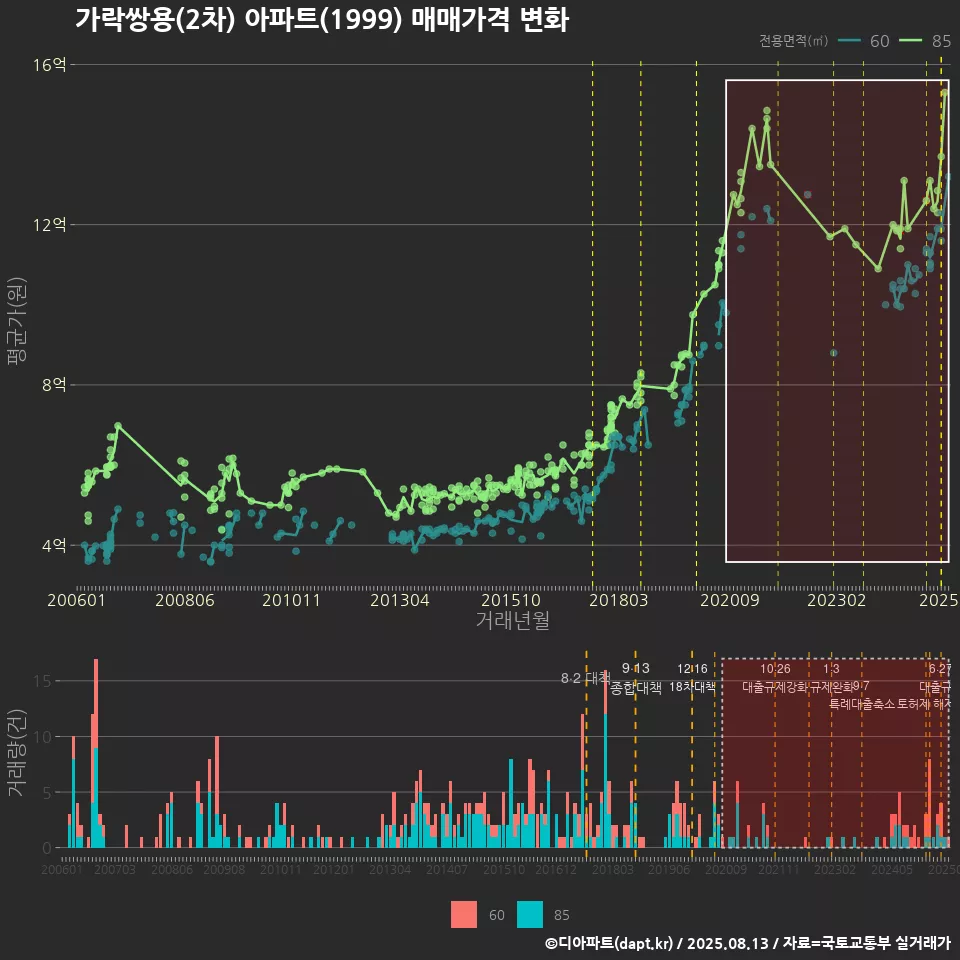
Task: Click the green 85 line marker in top legend
Action: coord(910,41)
